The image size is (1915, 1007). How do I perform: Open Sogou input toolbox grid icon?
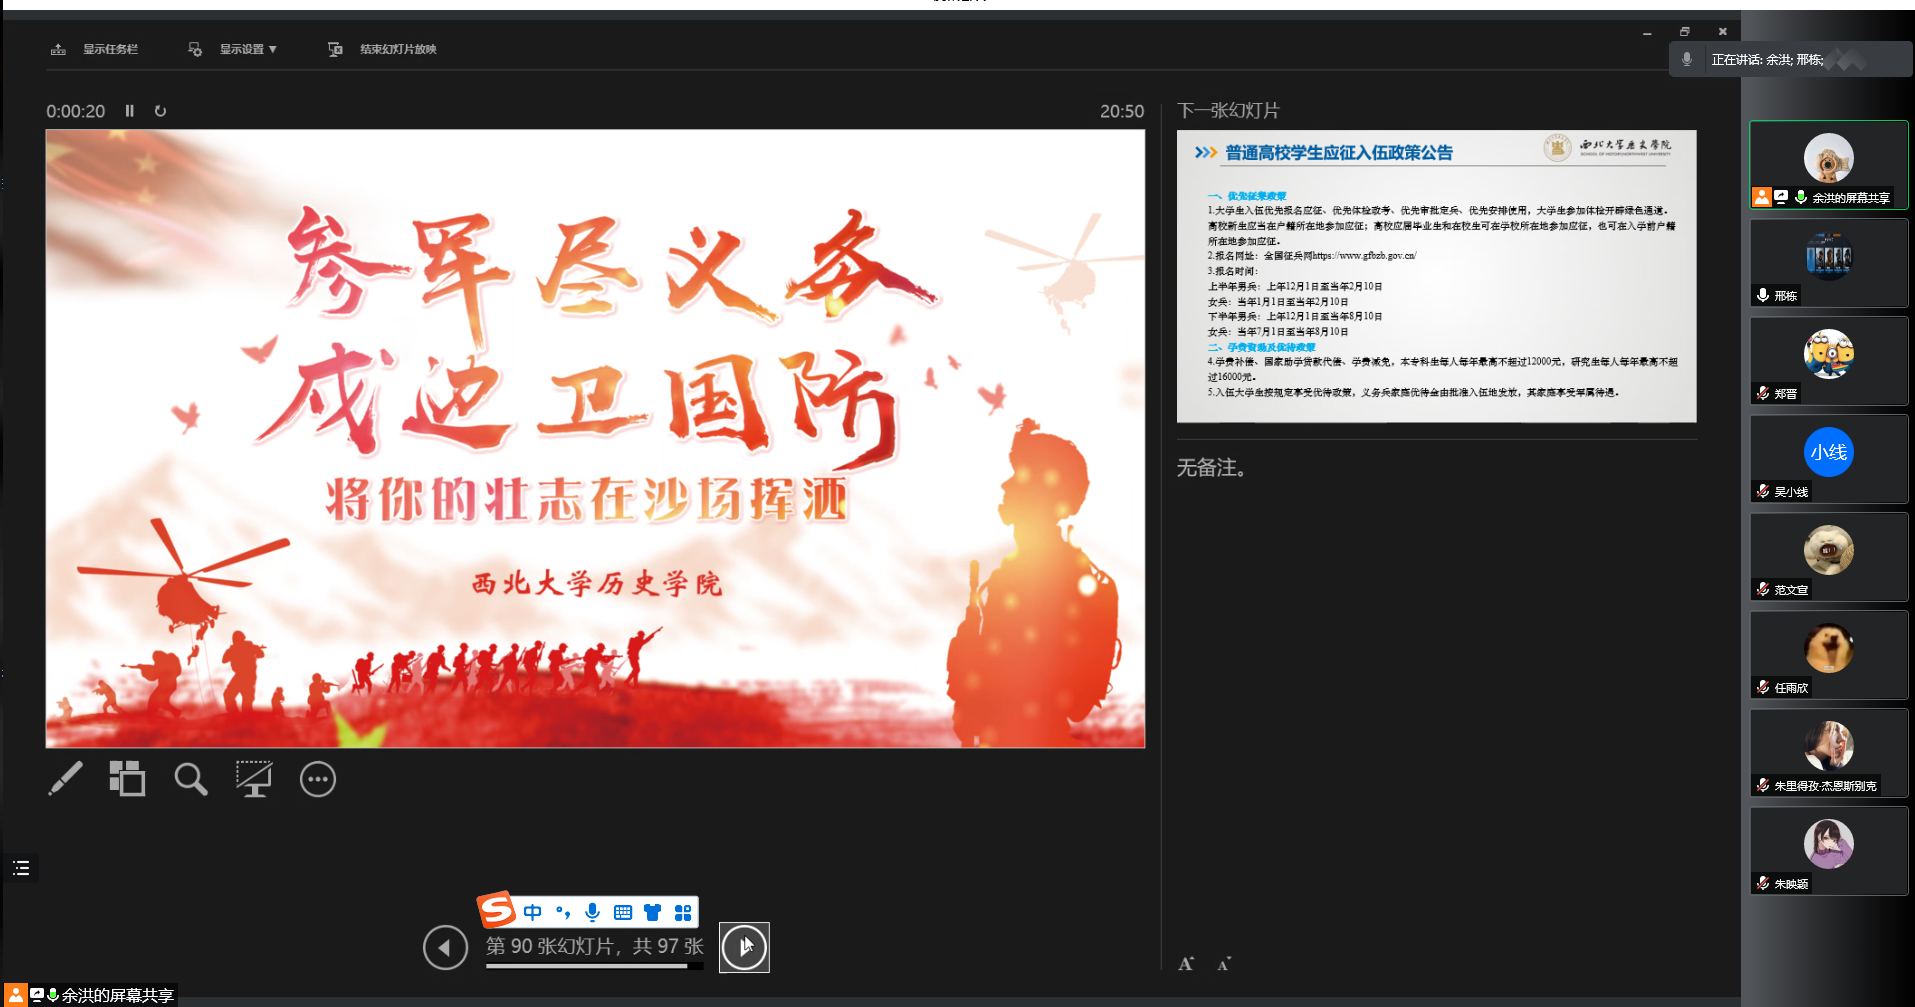coord(683,912)
